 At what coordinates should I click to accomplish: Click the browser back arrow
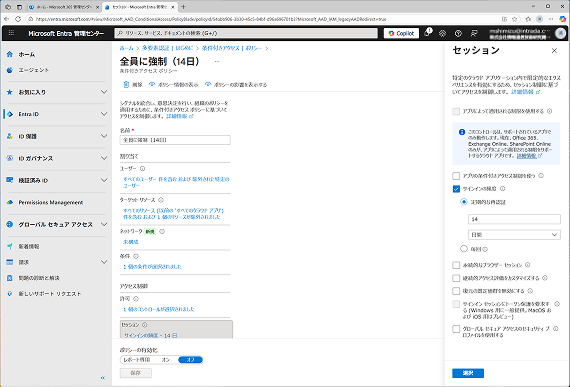(6, 19)
